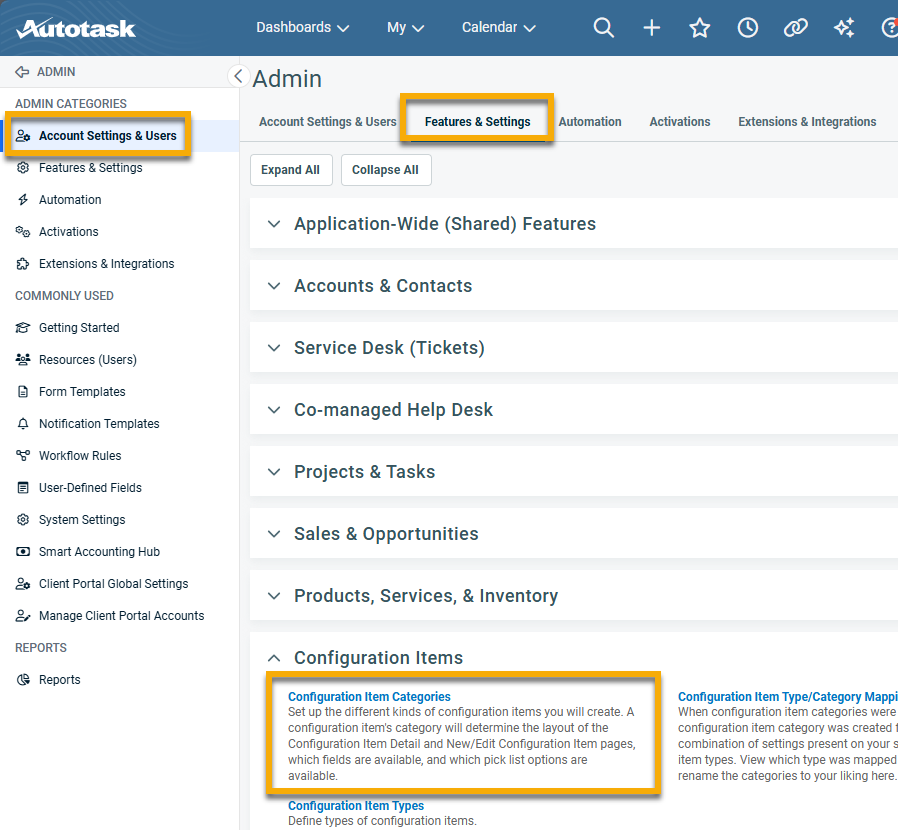The height and width of the screenshot is (830, 898).
Task: Expand the Accounts & Contacts section
Action: pyautogui.click(x=274, y=286)
